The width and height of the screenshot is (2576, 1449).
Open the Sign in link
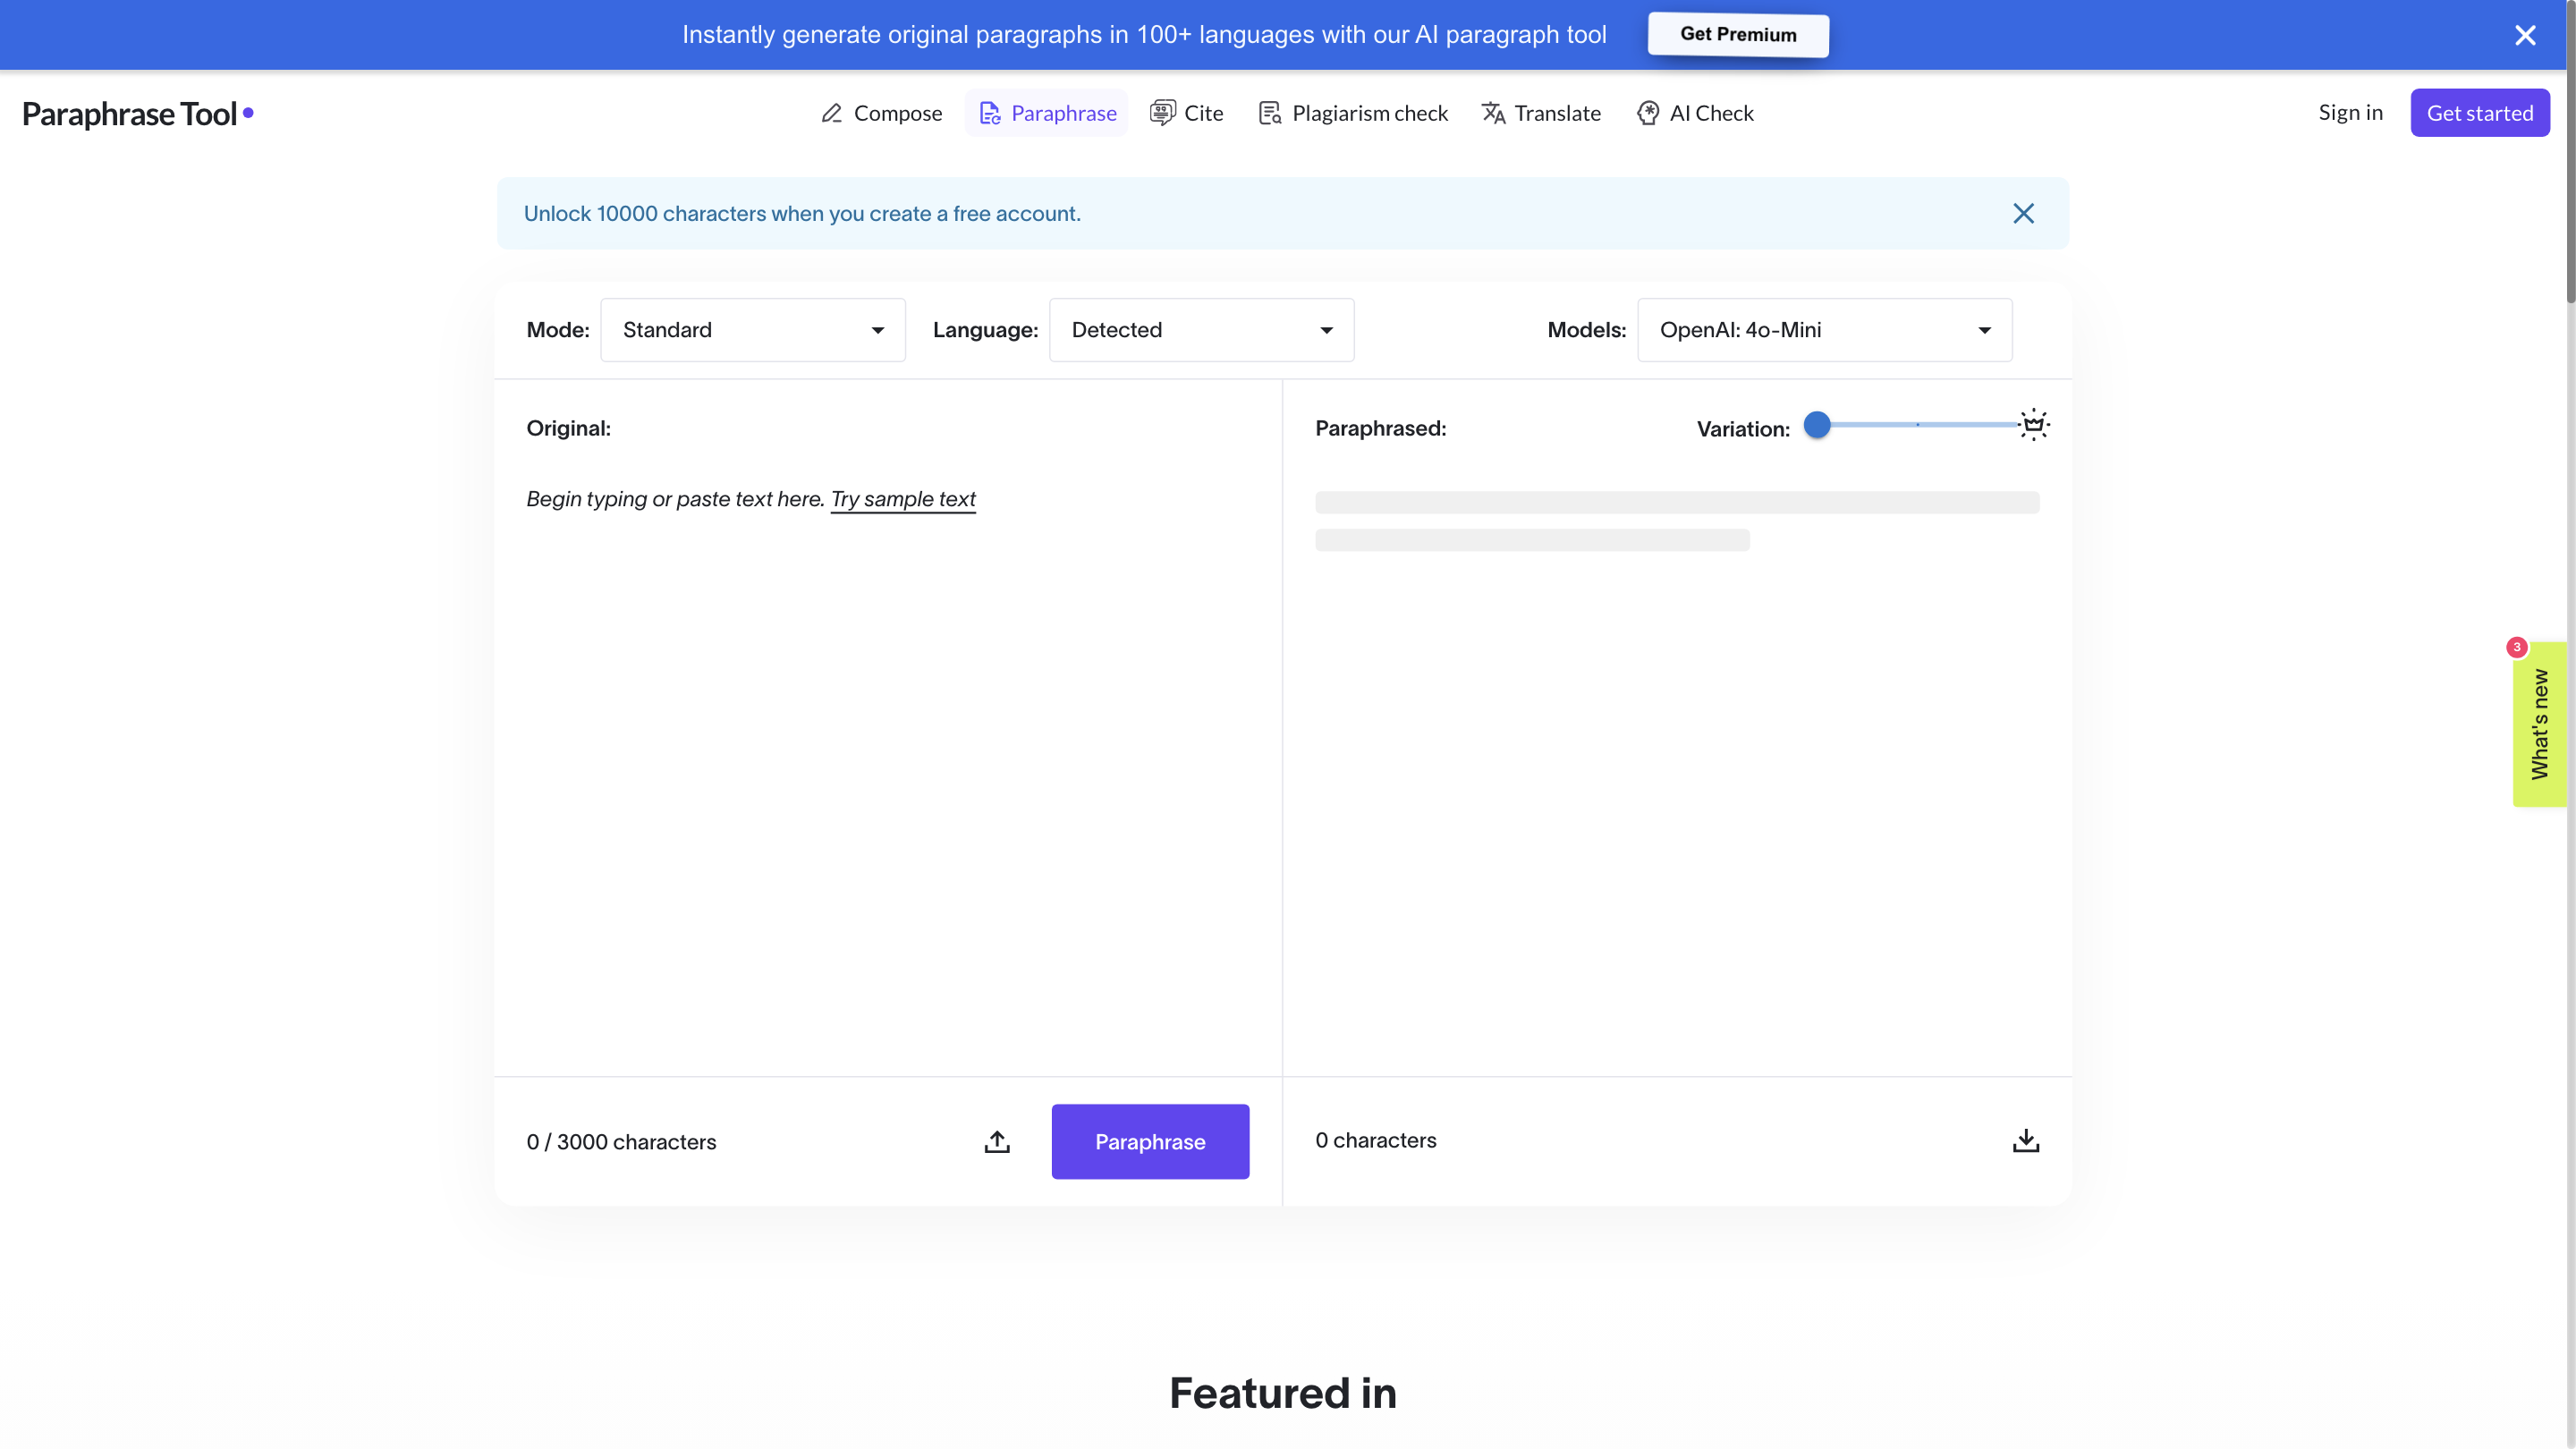pos(2350,112)
